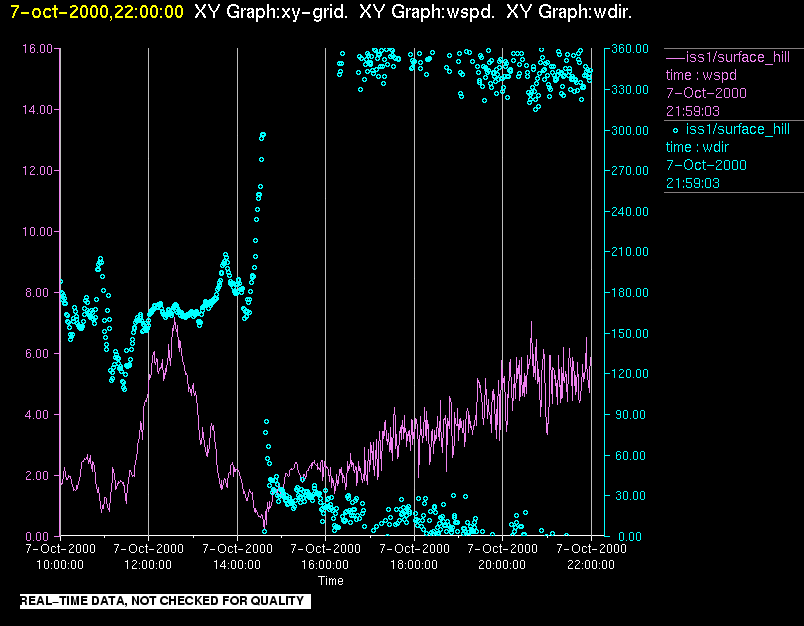Click the REAL-TIME DATA, NOT CHECKED FOR QUALITY banner
This screenshot has height=626, width=804.
(x=165, y=601)
